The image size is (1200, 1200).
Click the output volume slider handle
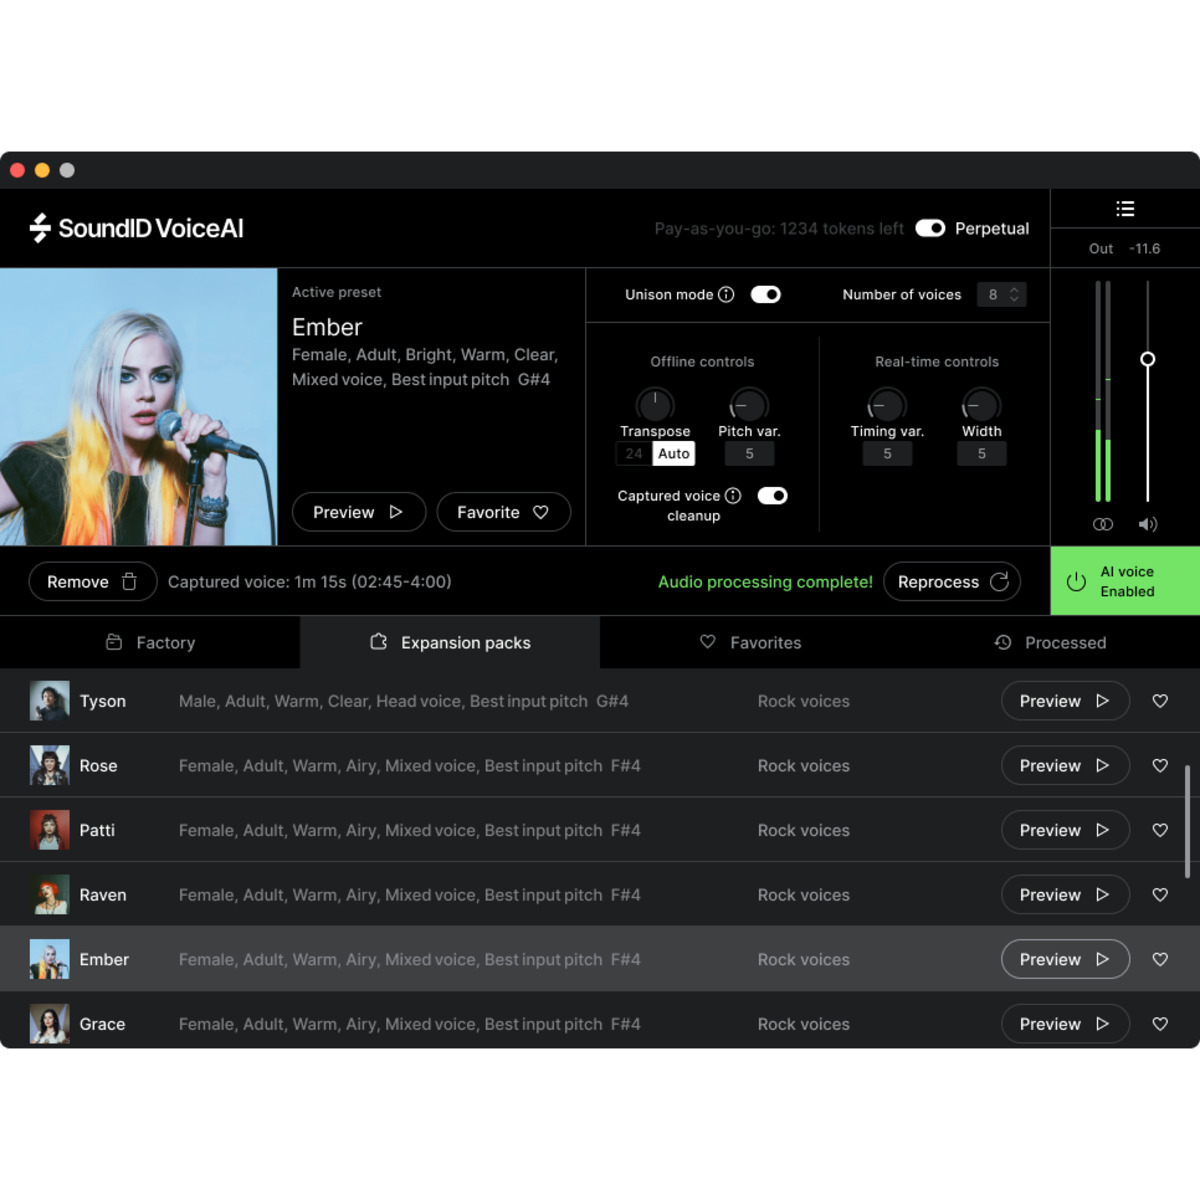pyautogui.click(x=1148, y=359)
